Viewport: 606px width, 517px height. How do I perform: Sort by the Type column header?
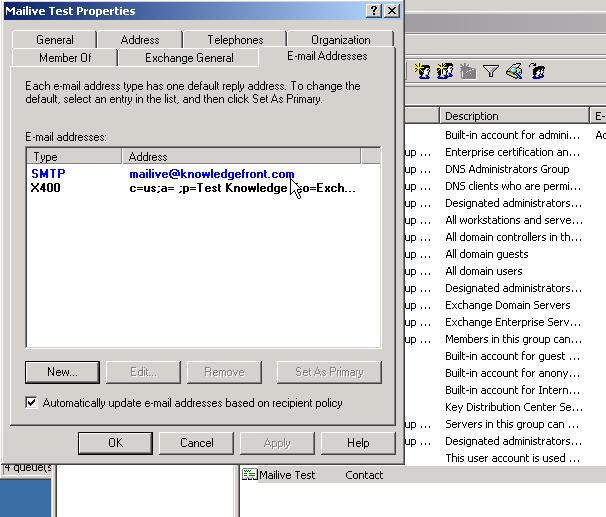tap(74, 156)
